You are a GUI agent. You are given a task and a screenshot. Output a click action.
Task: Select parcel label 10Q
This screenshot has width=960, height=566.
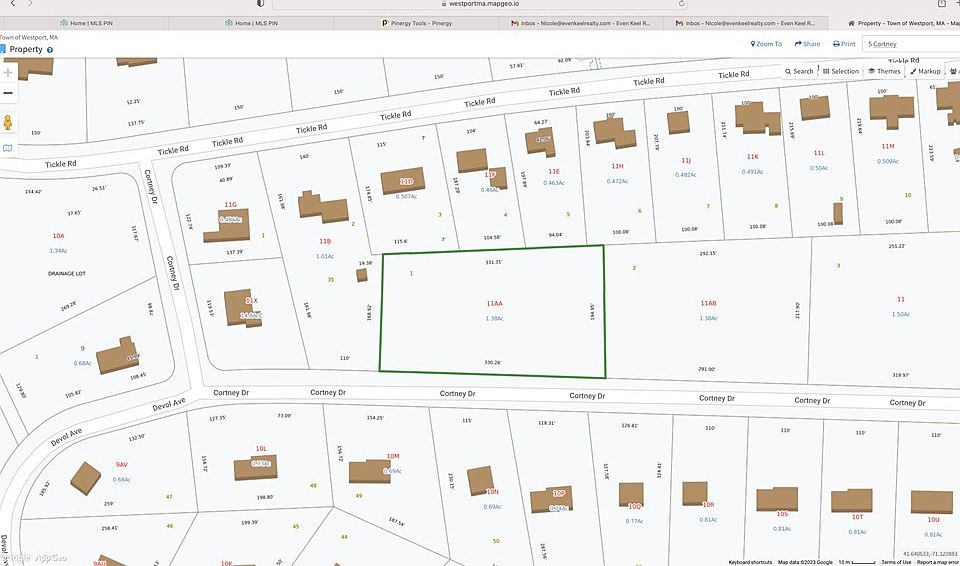[635, 507]
